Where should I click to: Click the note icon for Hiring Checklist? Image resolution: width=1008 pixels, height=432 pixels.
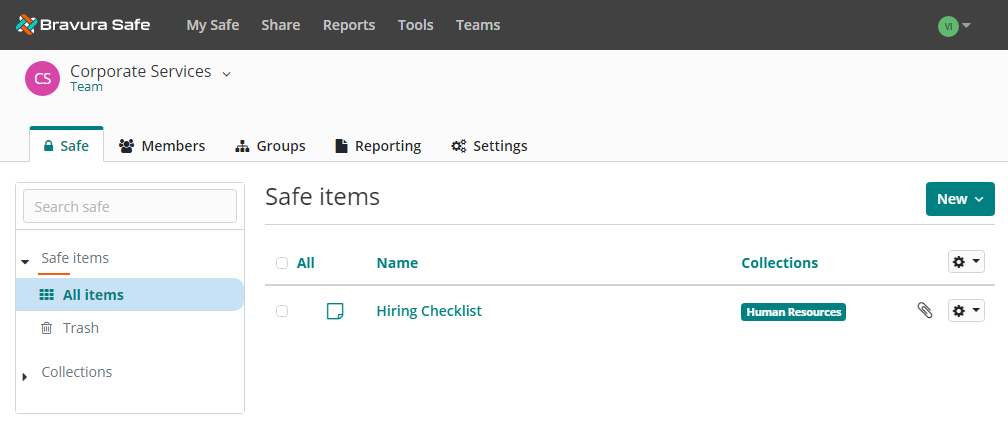point(335,311)
